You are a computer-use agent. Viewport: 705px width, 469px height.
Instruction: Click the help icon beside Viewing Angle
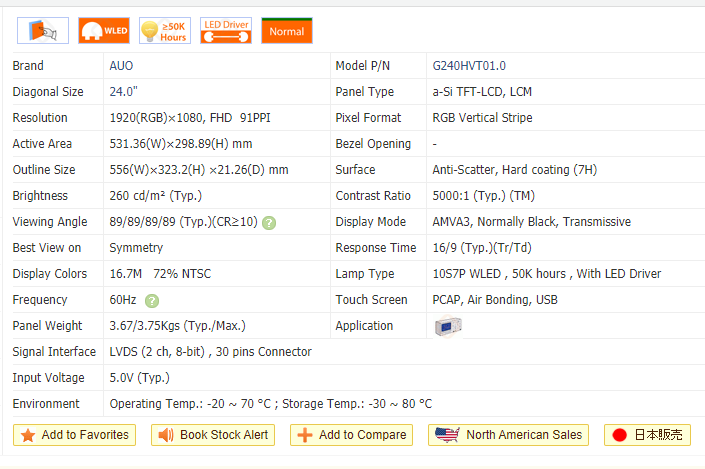[269, 222]
